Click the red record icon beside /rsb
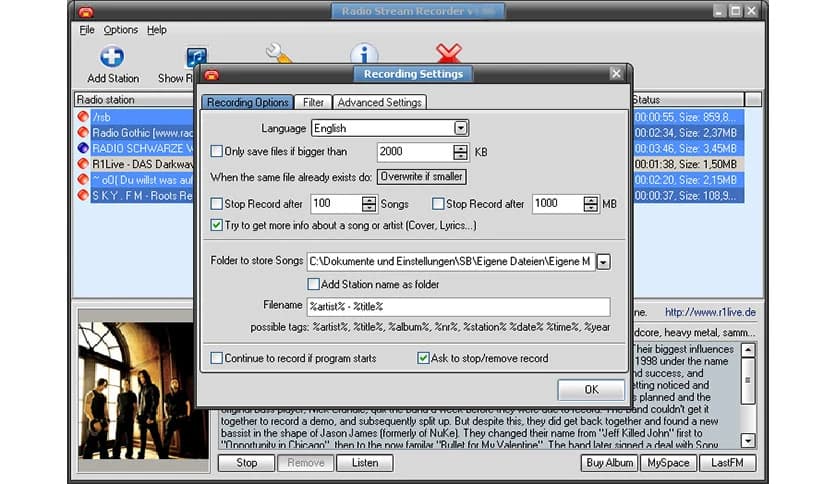Image resolution: width=836 pixels, height=484 pixels. tap(83, 117)
